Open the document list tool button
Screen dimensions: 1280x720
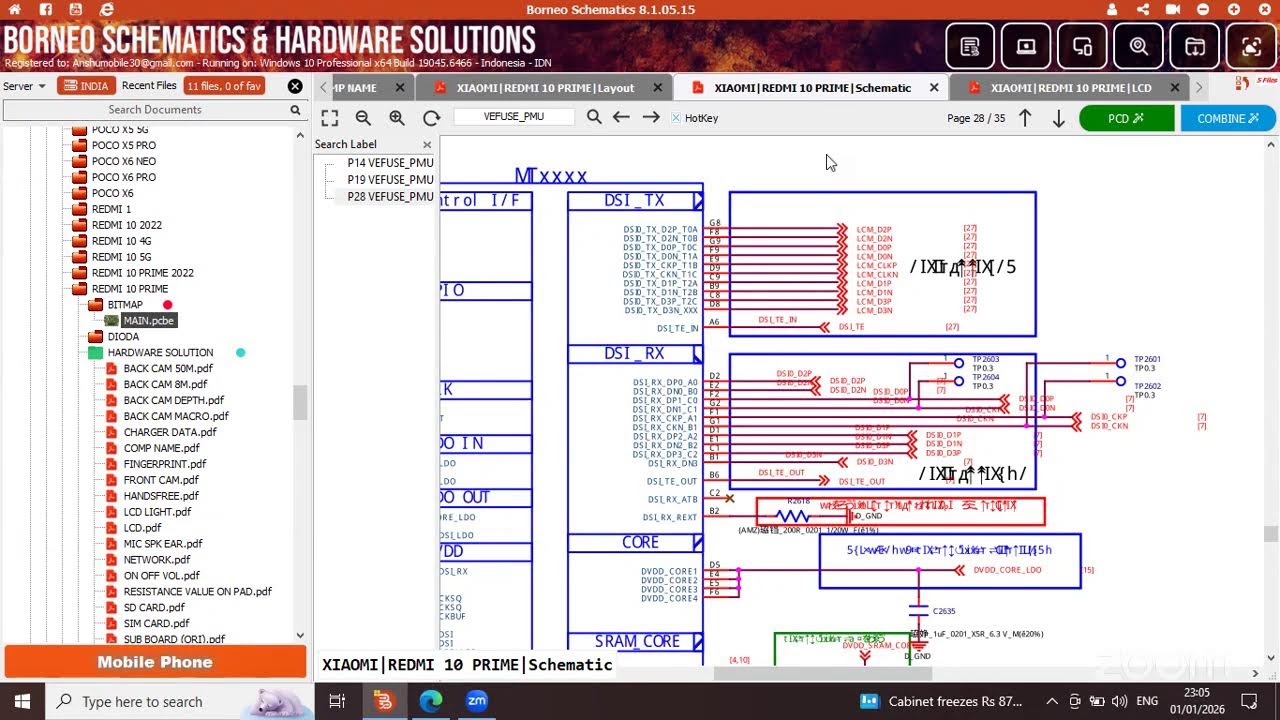[x=970, y=47]
